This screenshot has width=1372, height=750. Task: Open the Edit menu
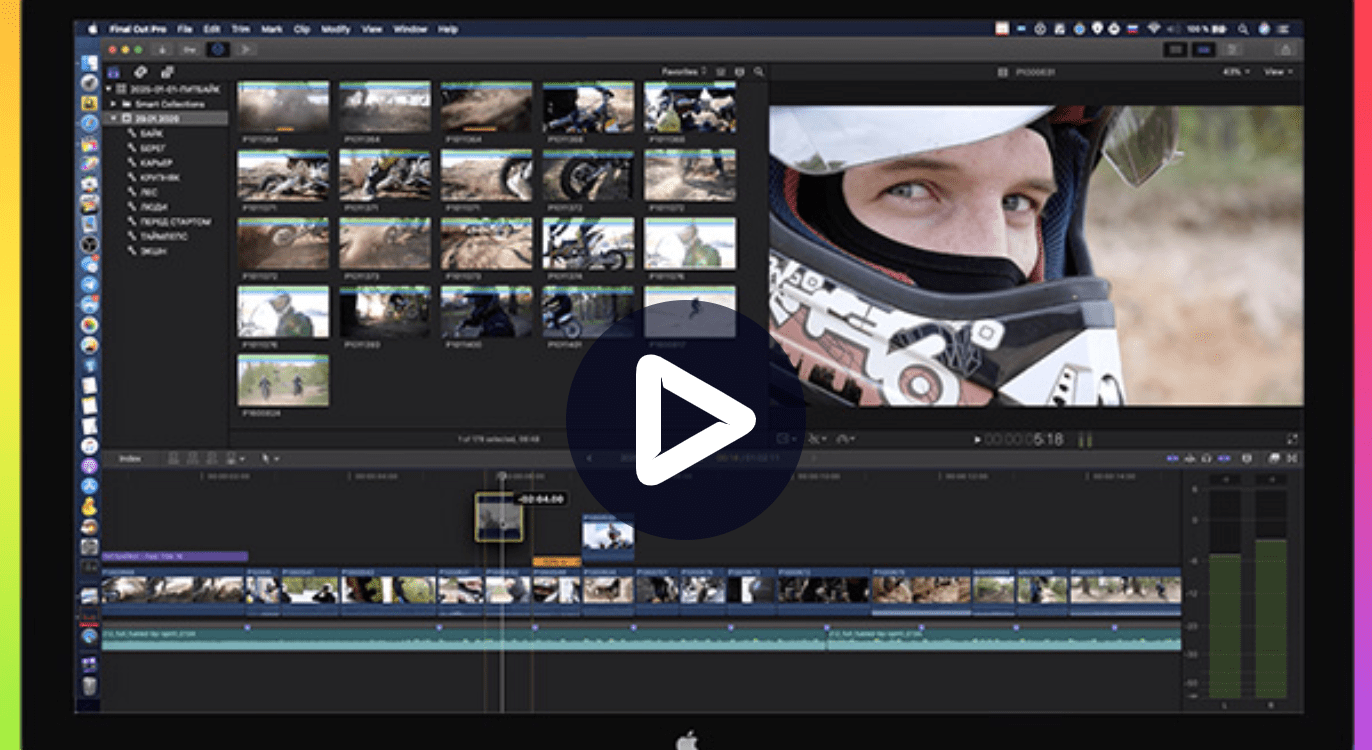(212, 29)
